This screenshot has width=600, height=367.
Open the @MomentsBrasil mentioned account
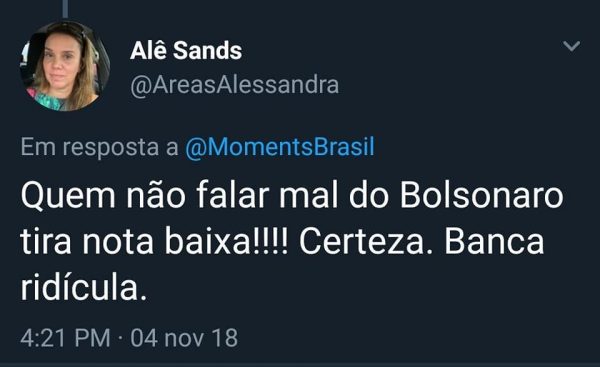280,147
